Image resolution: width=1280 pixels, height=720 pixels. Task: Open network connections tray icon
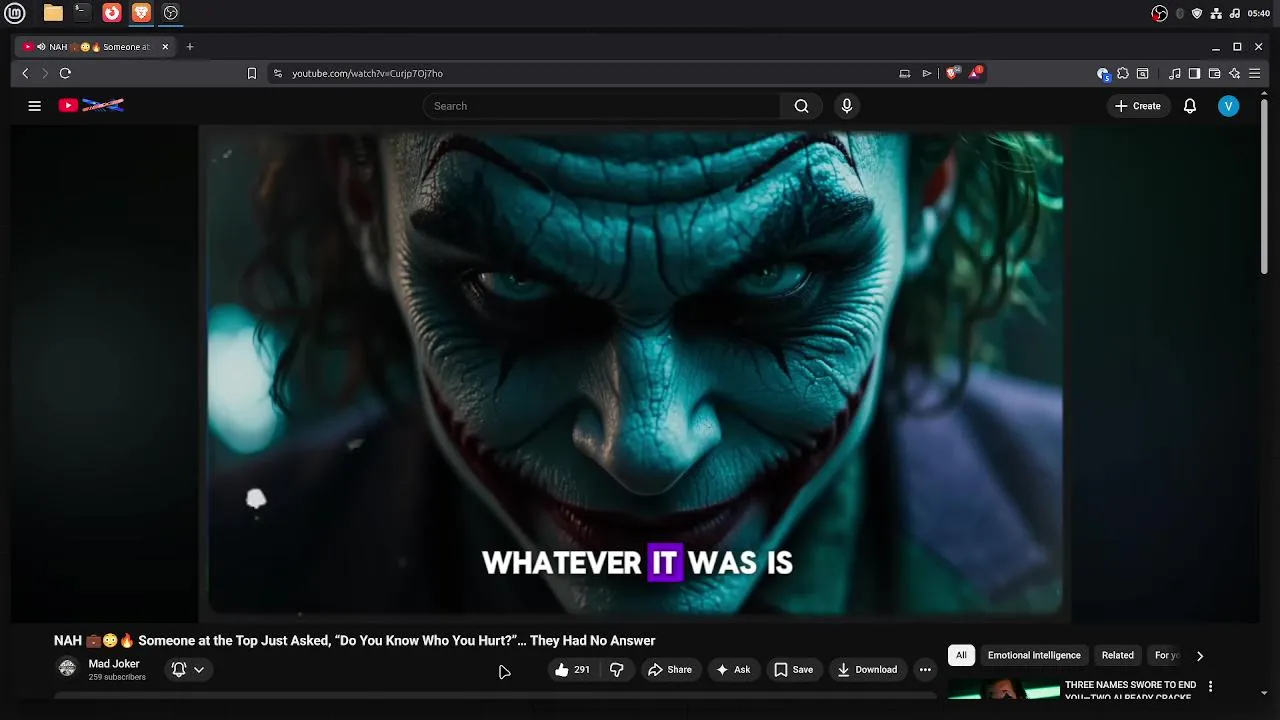tap(1216, 13)
